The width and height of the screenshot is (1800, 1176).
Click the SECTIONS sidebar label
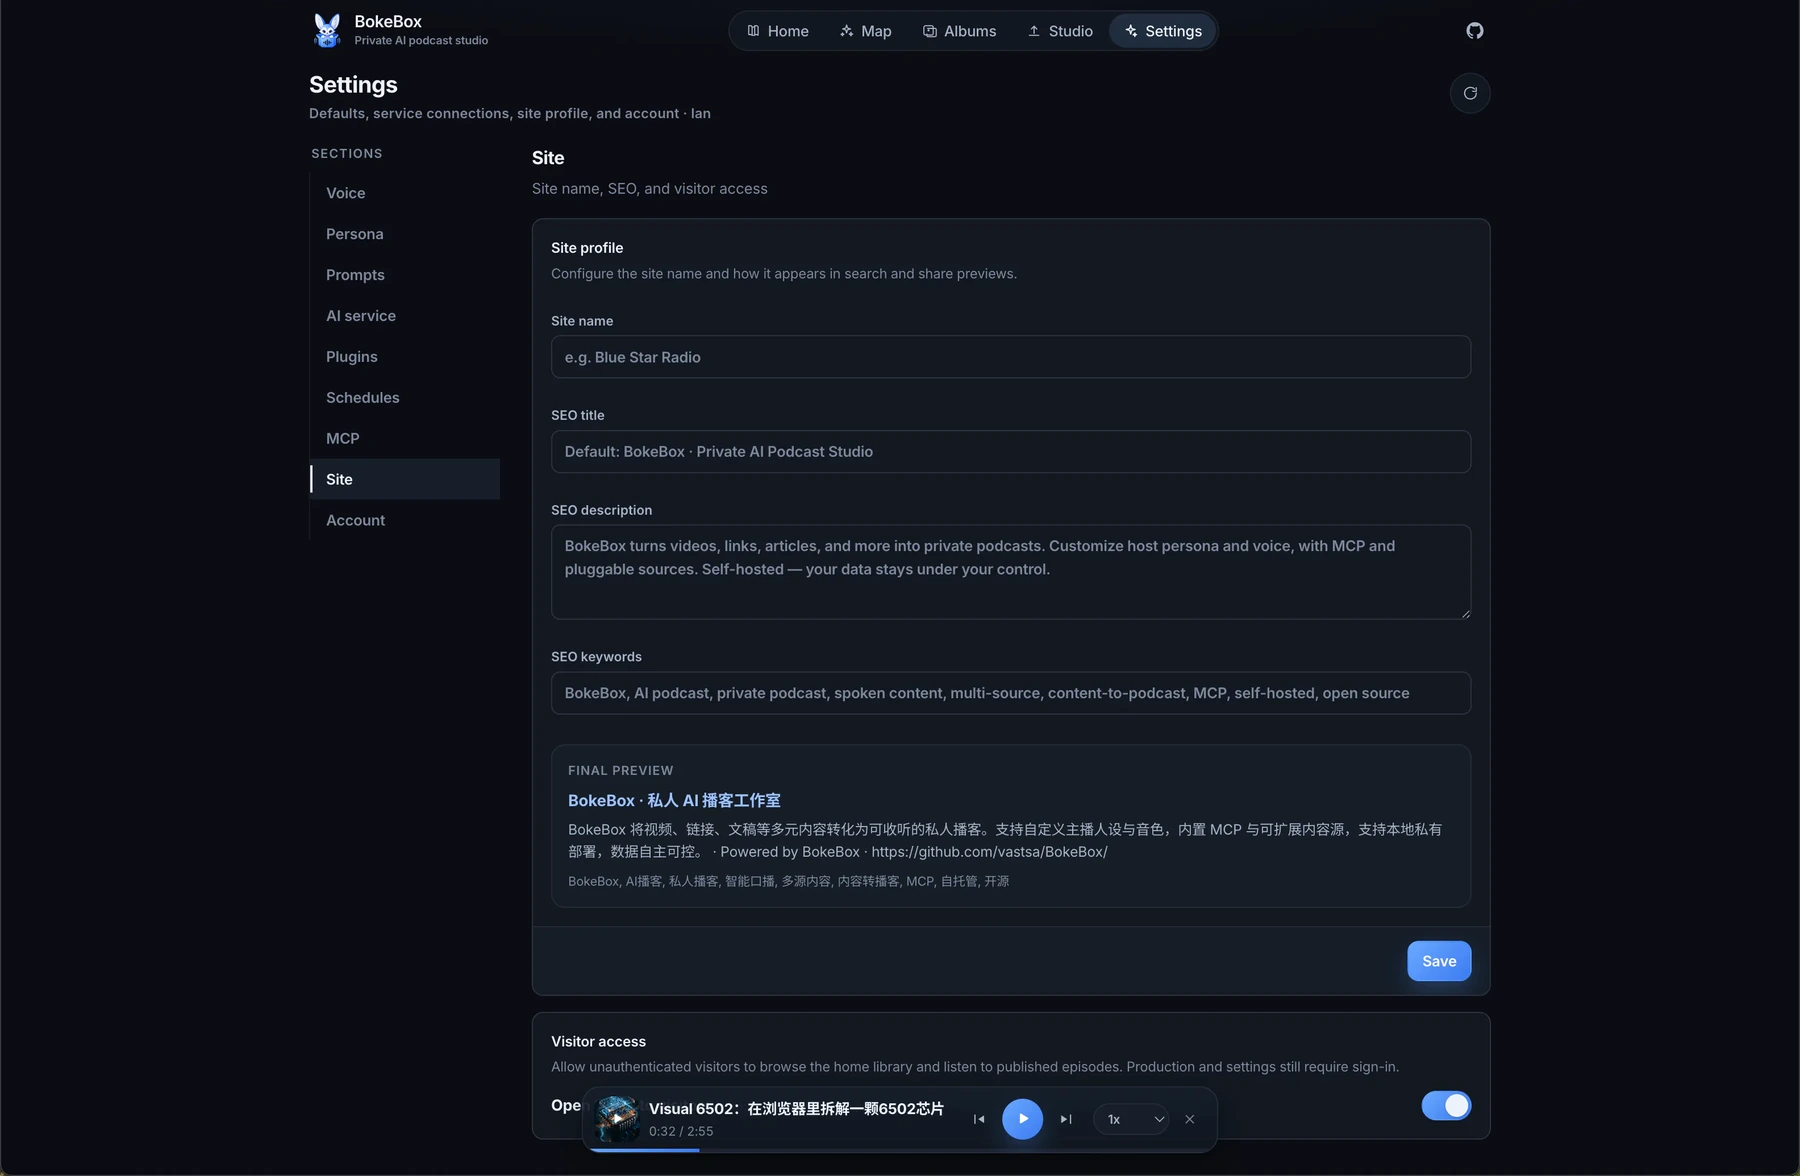347,153
